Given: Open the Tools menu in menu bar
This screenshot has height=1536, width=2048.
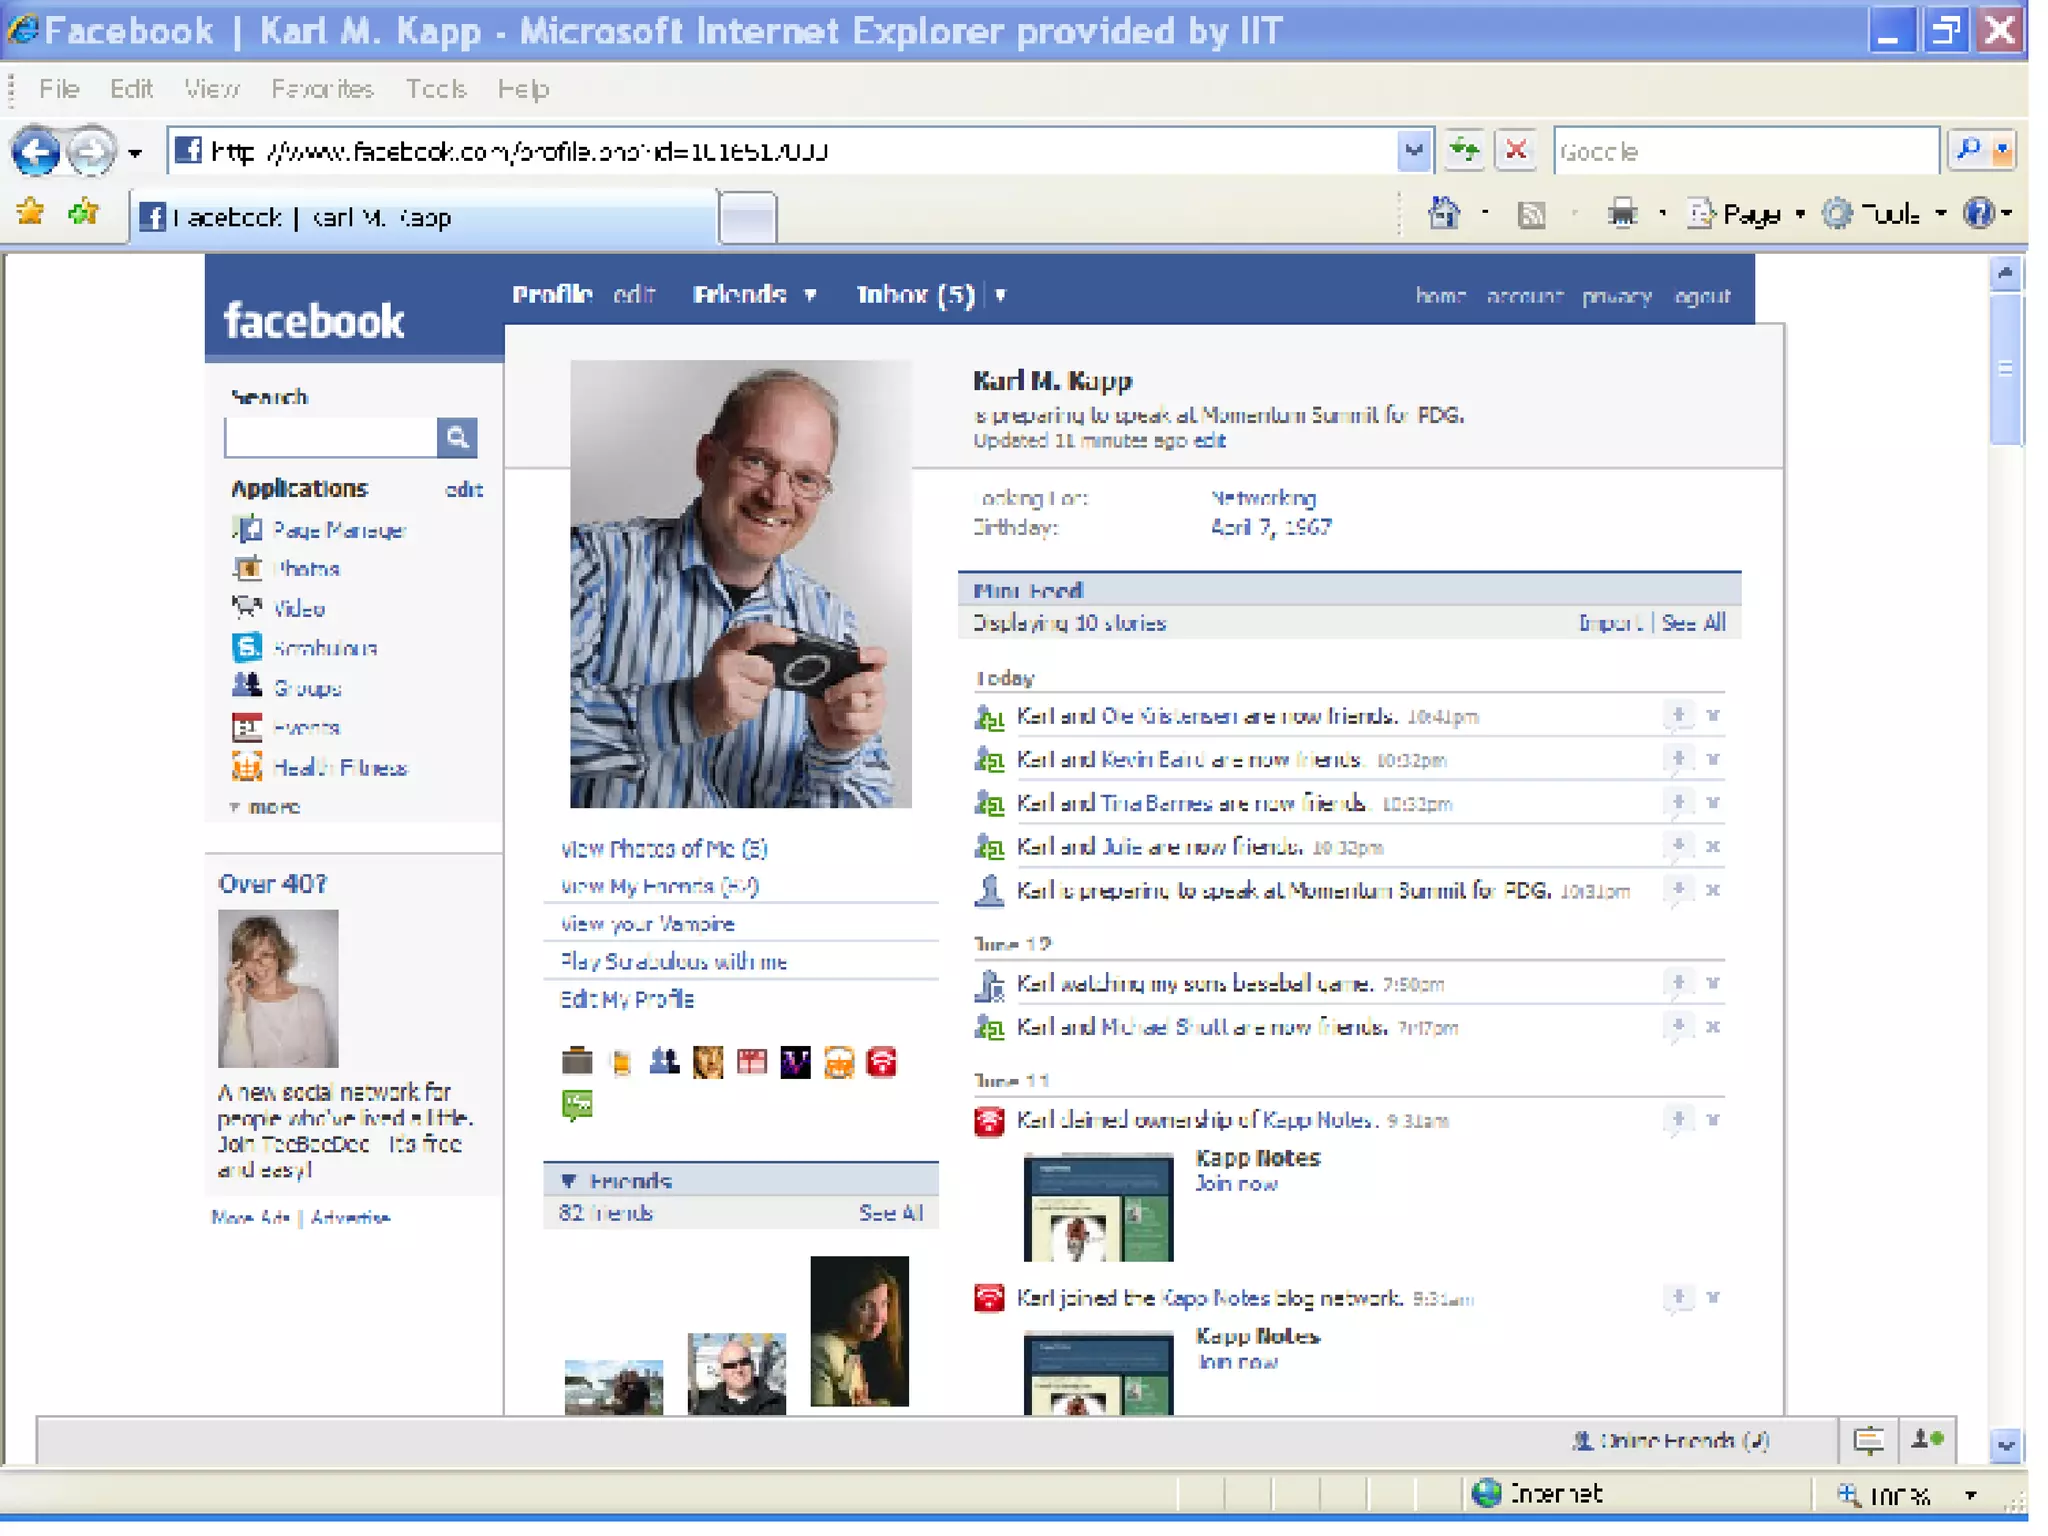Looking at the screenshot, I should coord(436,89).
